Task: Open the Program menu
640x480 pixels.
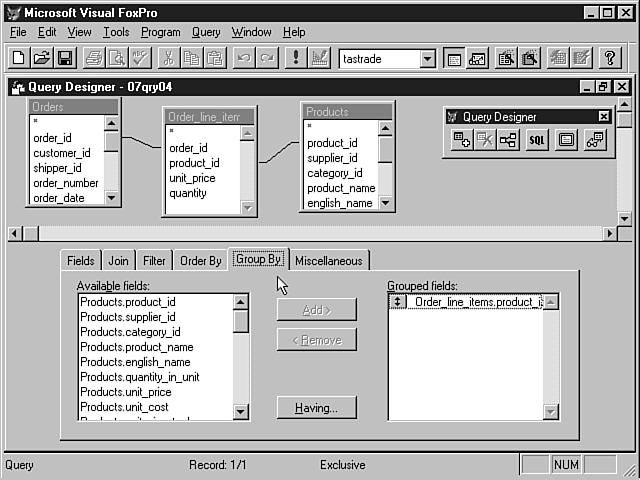Action: tap(160, 32)
